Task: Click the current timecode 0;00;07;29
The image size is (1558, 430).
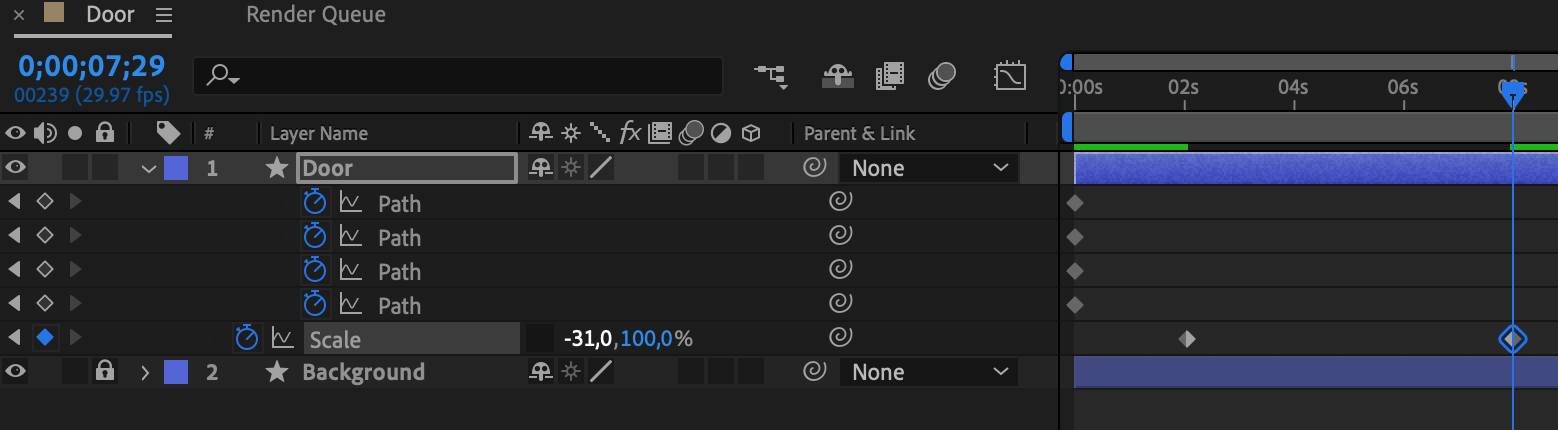Action: 91,66
